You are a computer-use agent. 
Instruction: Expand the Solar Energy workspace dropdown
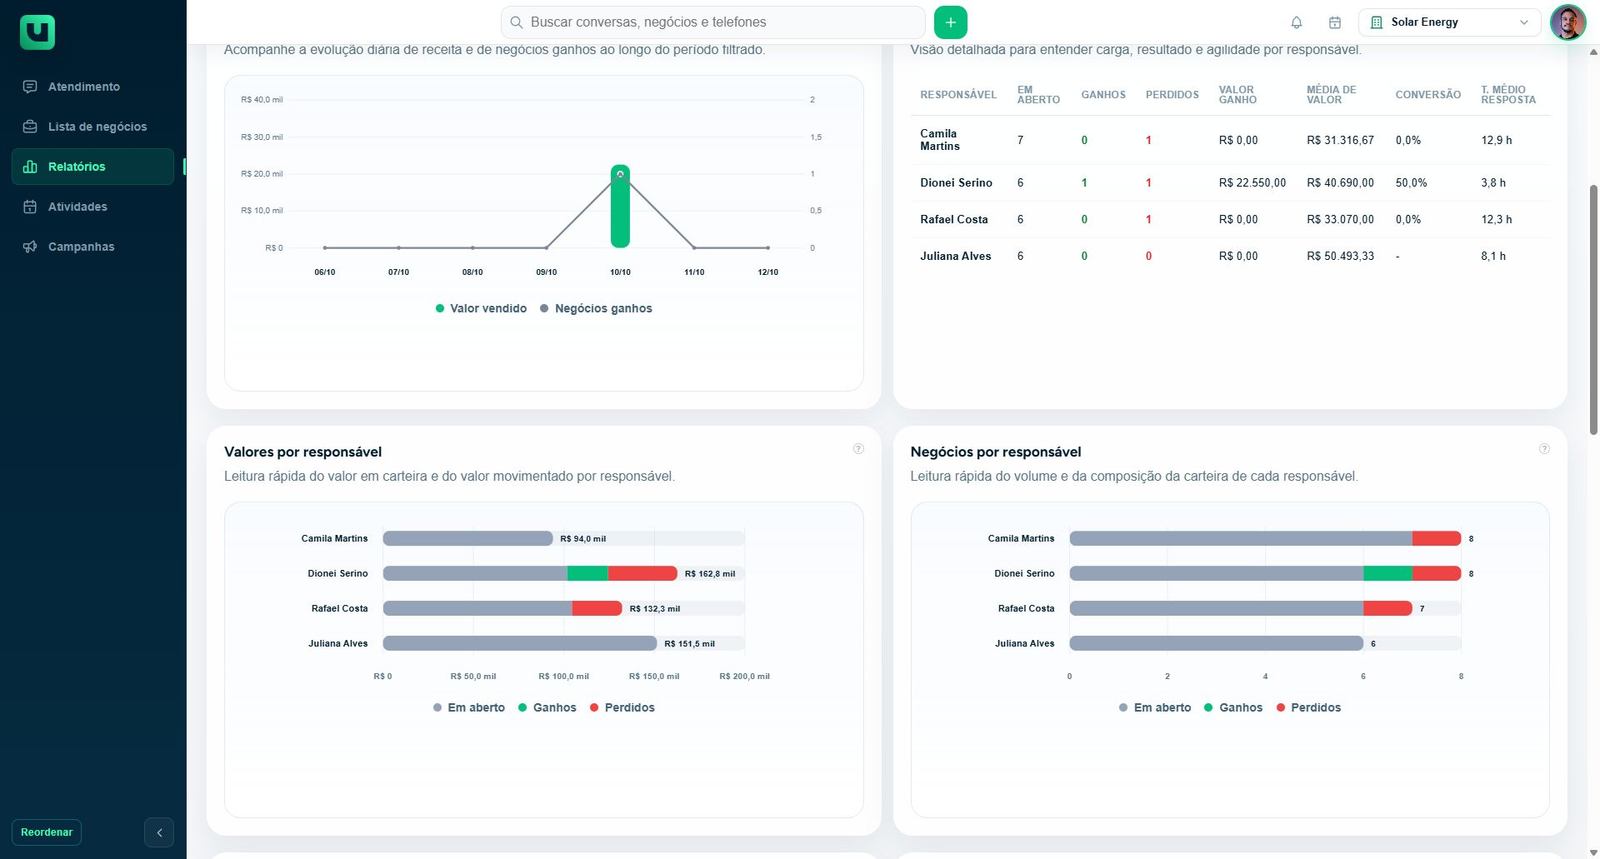1450,22
